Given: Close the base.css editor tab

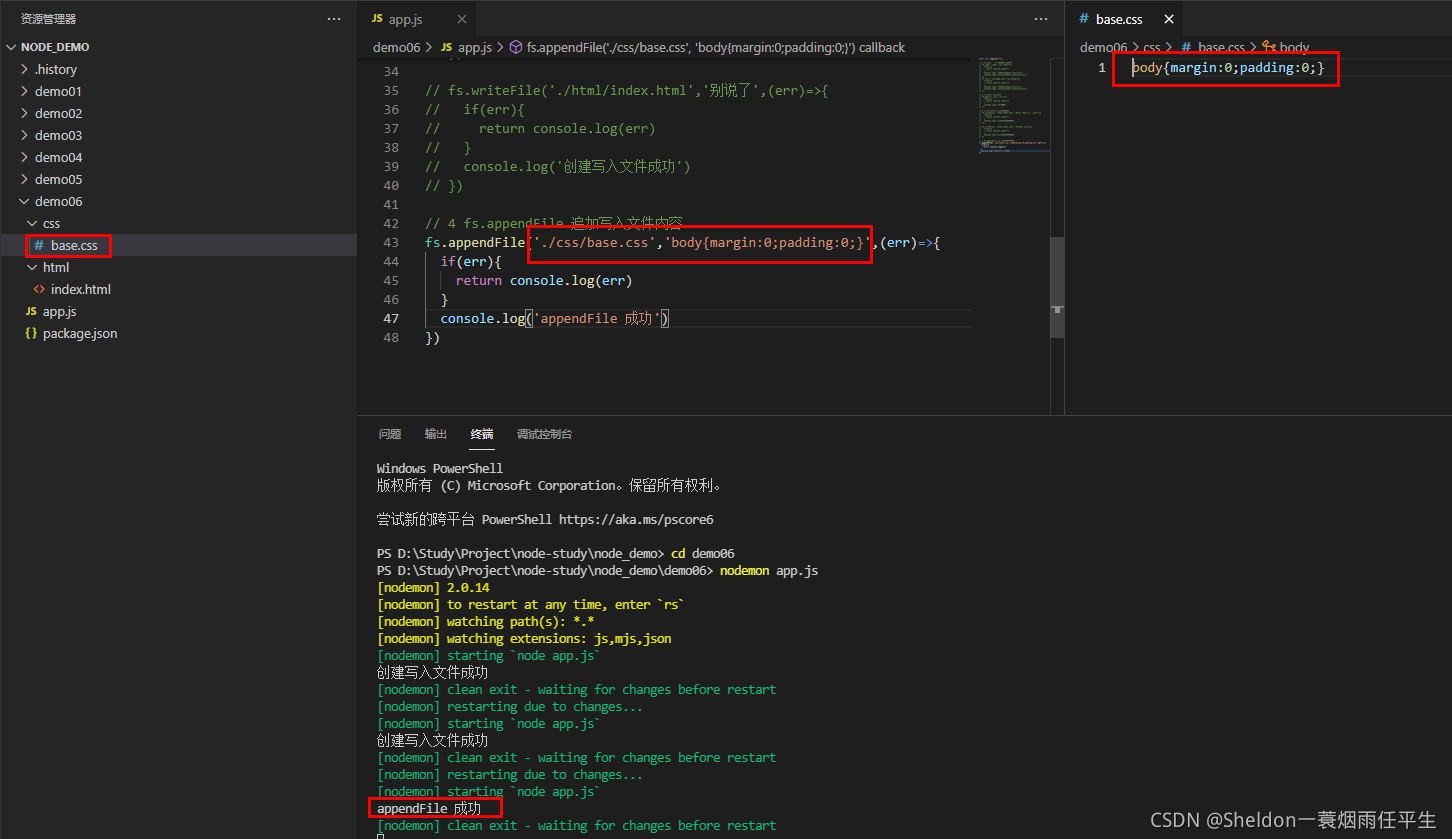Looking at the screenshot, I should pyautogui.click(x=1169, y=19).
